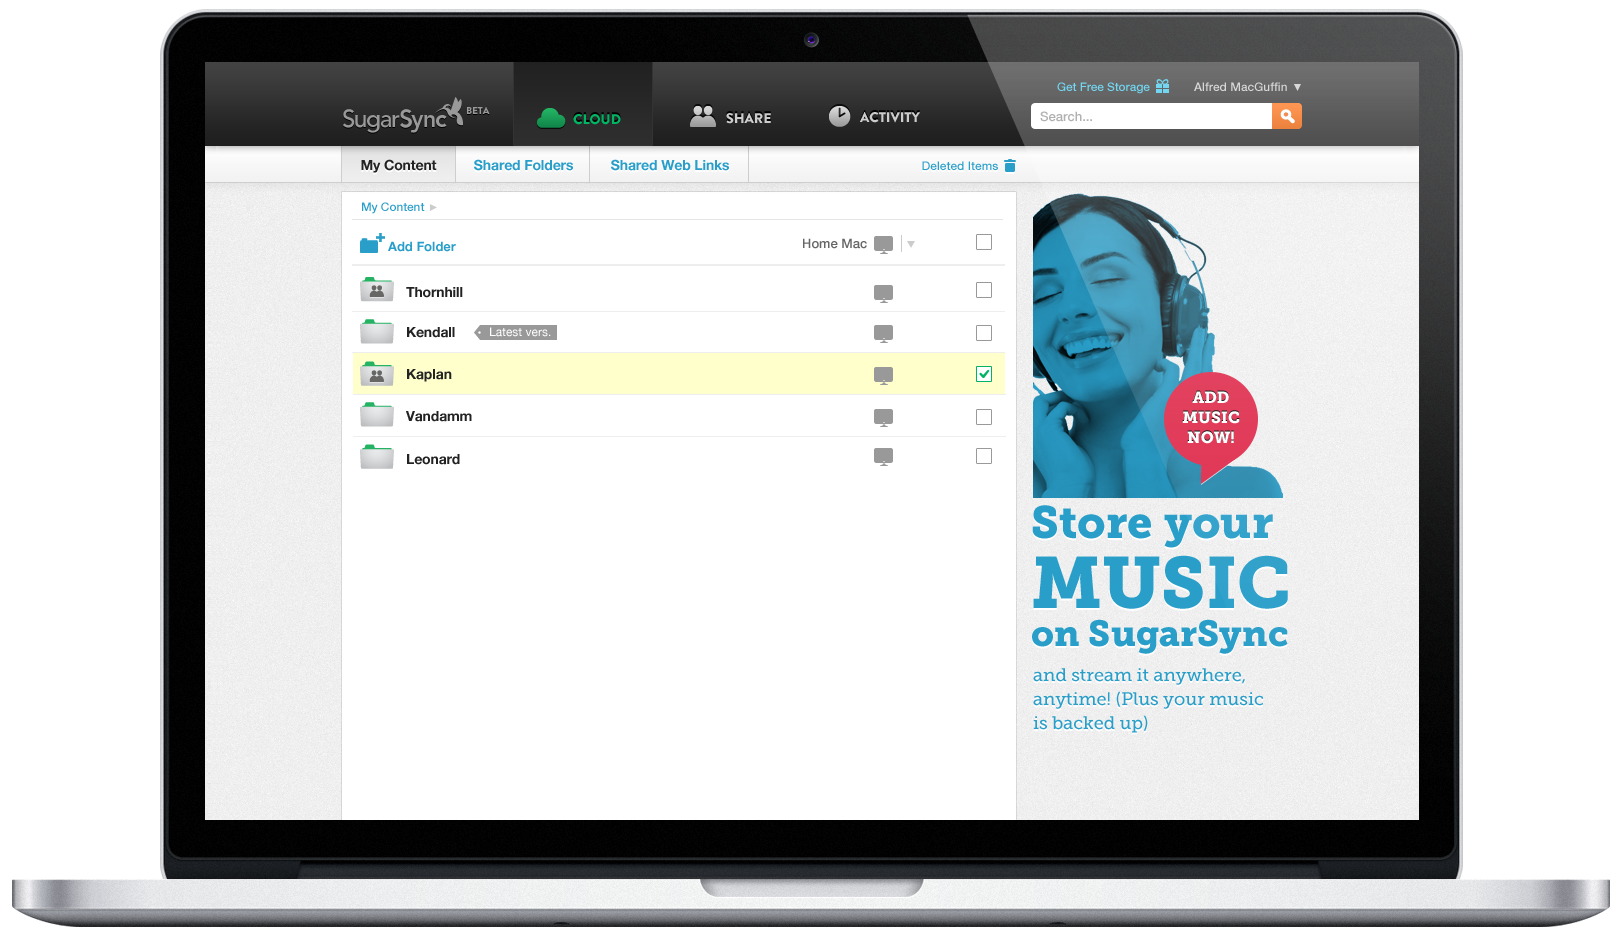The image size is (1624, 943).
Task: Toggle the select-all checkbox in header row
Action: [984, 242]
